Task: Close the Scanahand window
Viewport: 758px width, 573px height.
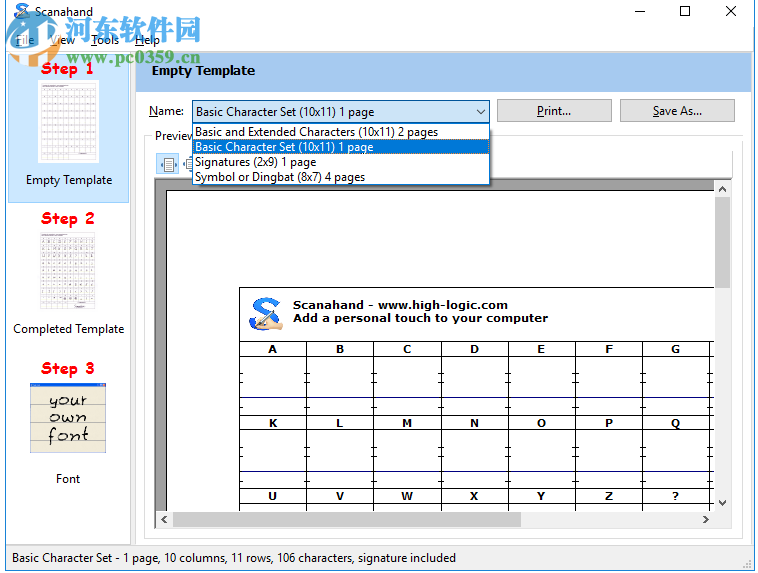Action: click(x=731, y=11)
